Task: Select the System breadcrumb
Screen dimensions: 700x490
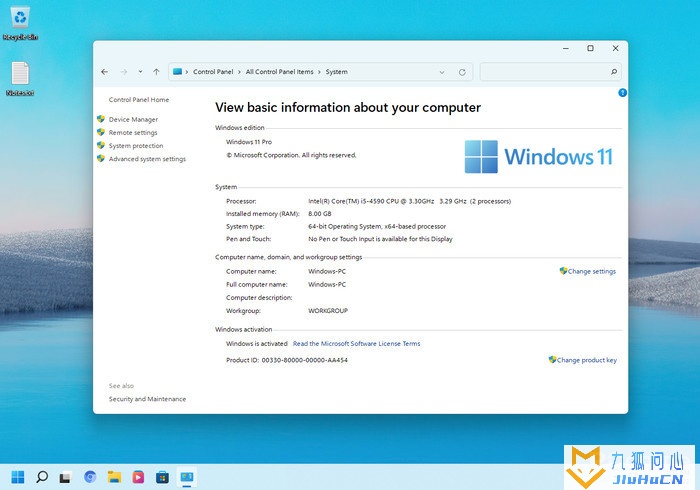Action: [x=337, y=72]
